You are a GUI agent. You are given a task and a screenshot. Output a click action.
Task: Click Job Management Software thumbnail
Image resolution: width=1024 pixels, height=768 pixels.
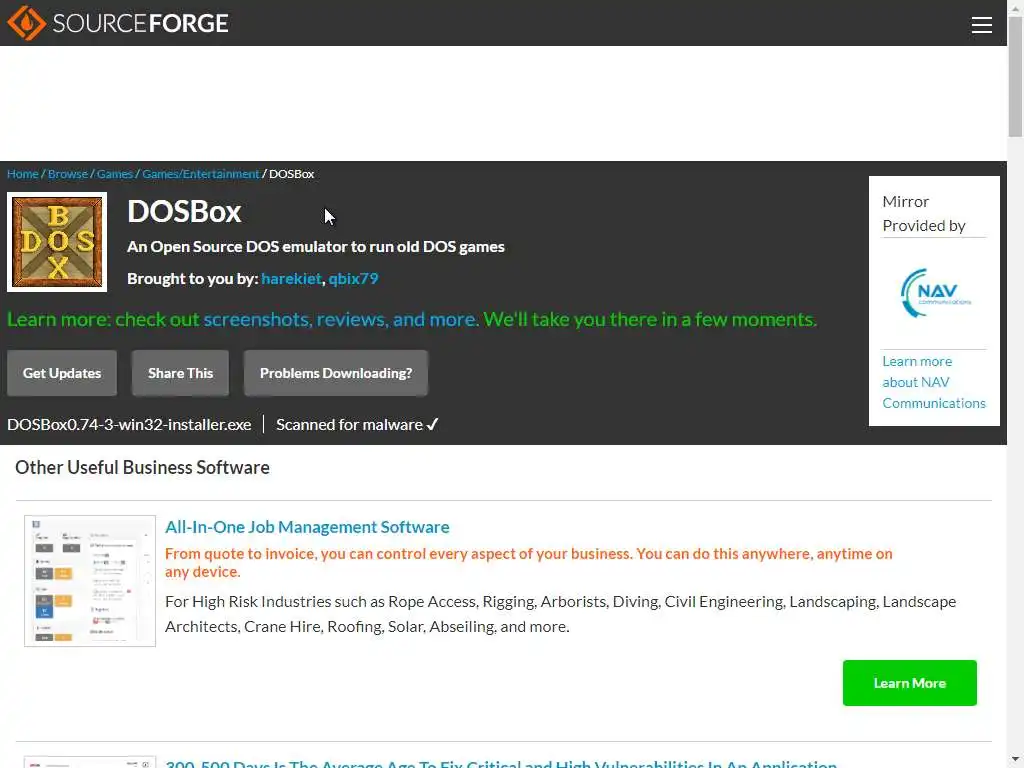pos(90,581)
